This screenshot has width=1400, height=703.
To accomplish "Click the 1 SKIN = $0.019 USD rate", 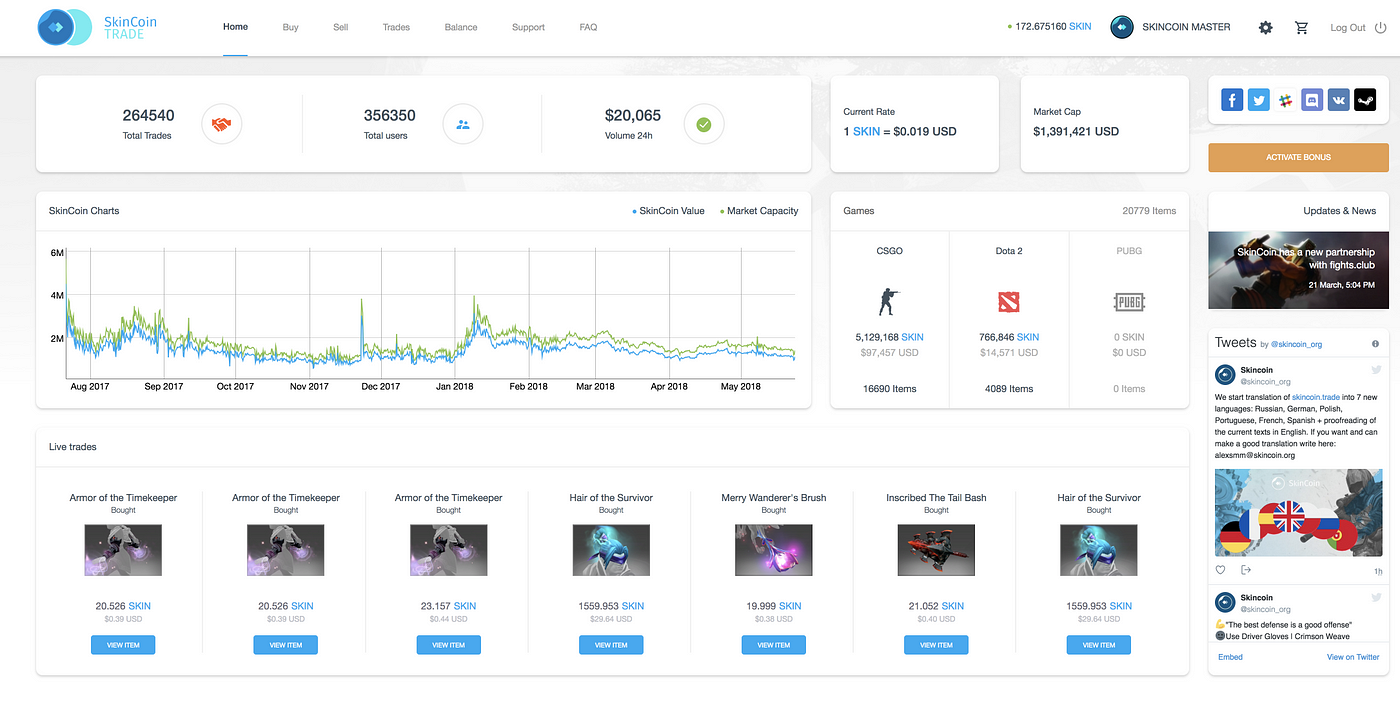I will point(900,131).
